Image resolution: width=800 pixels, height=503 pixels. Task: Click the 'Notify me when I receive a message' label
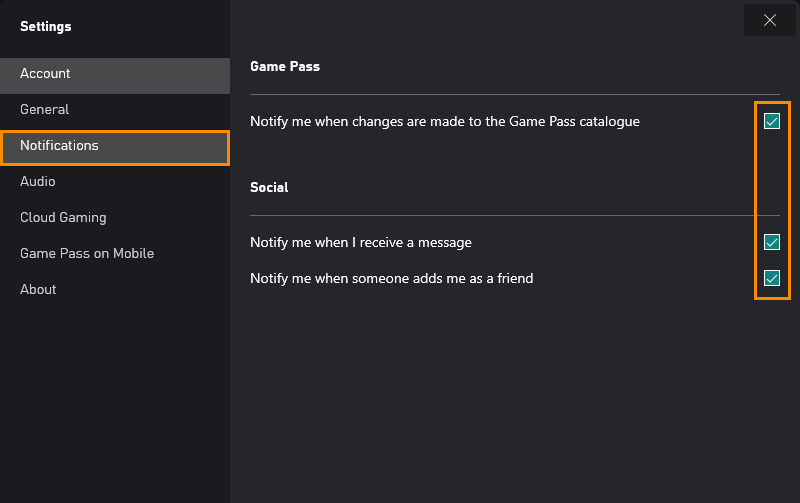(x=361, y=242)
